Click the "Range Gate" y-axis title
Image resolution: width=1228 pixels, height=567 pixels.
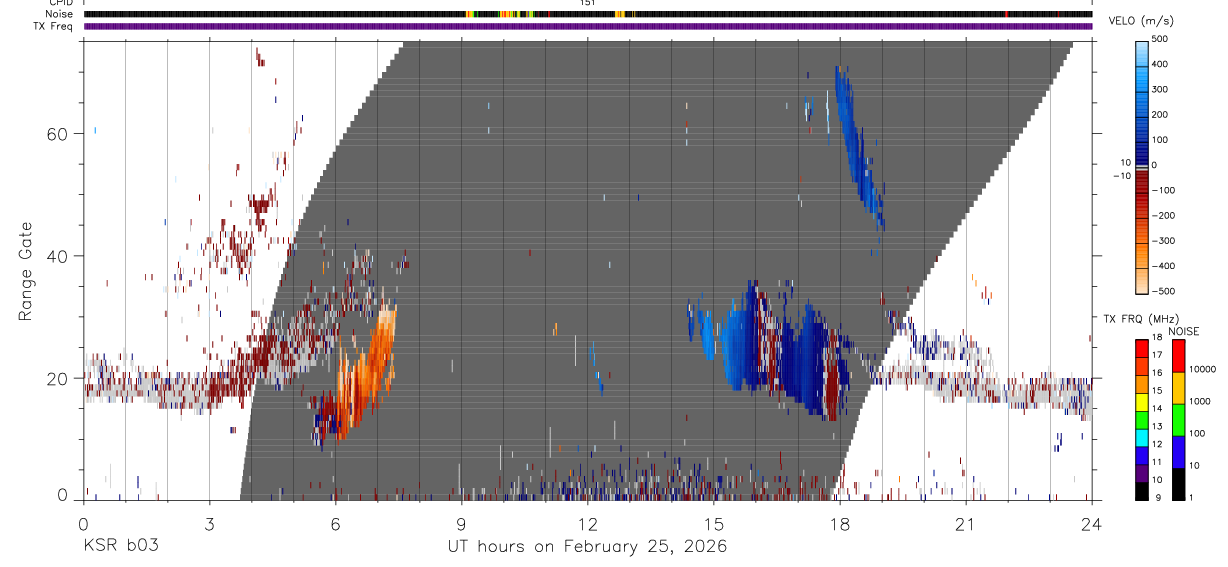click(26, 272)
